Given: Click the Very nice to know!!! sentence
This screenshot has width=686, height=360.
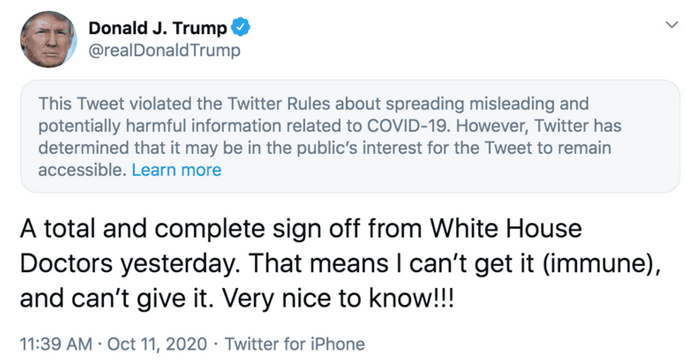Looking at the screenshot, I should [x=338, y=299].
